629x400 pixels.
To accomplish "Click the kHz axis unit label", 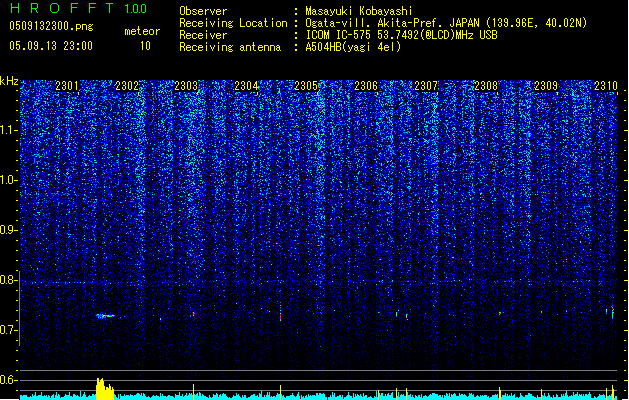I will [x=9, y=81].
